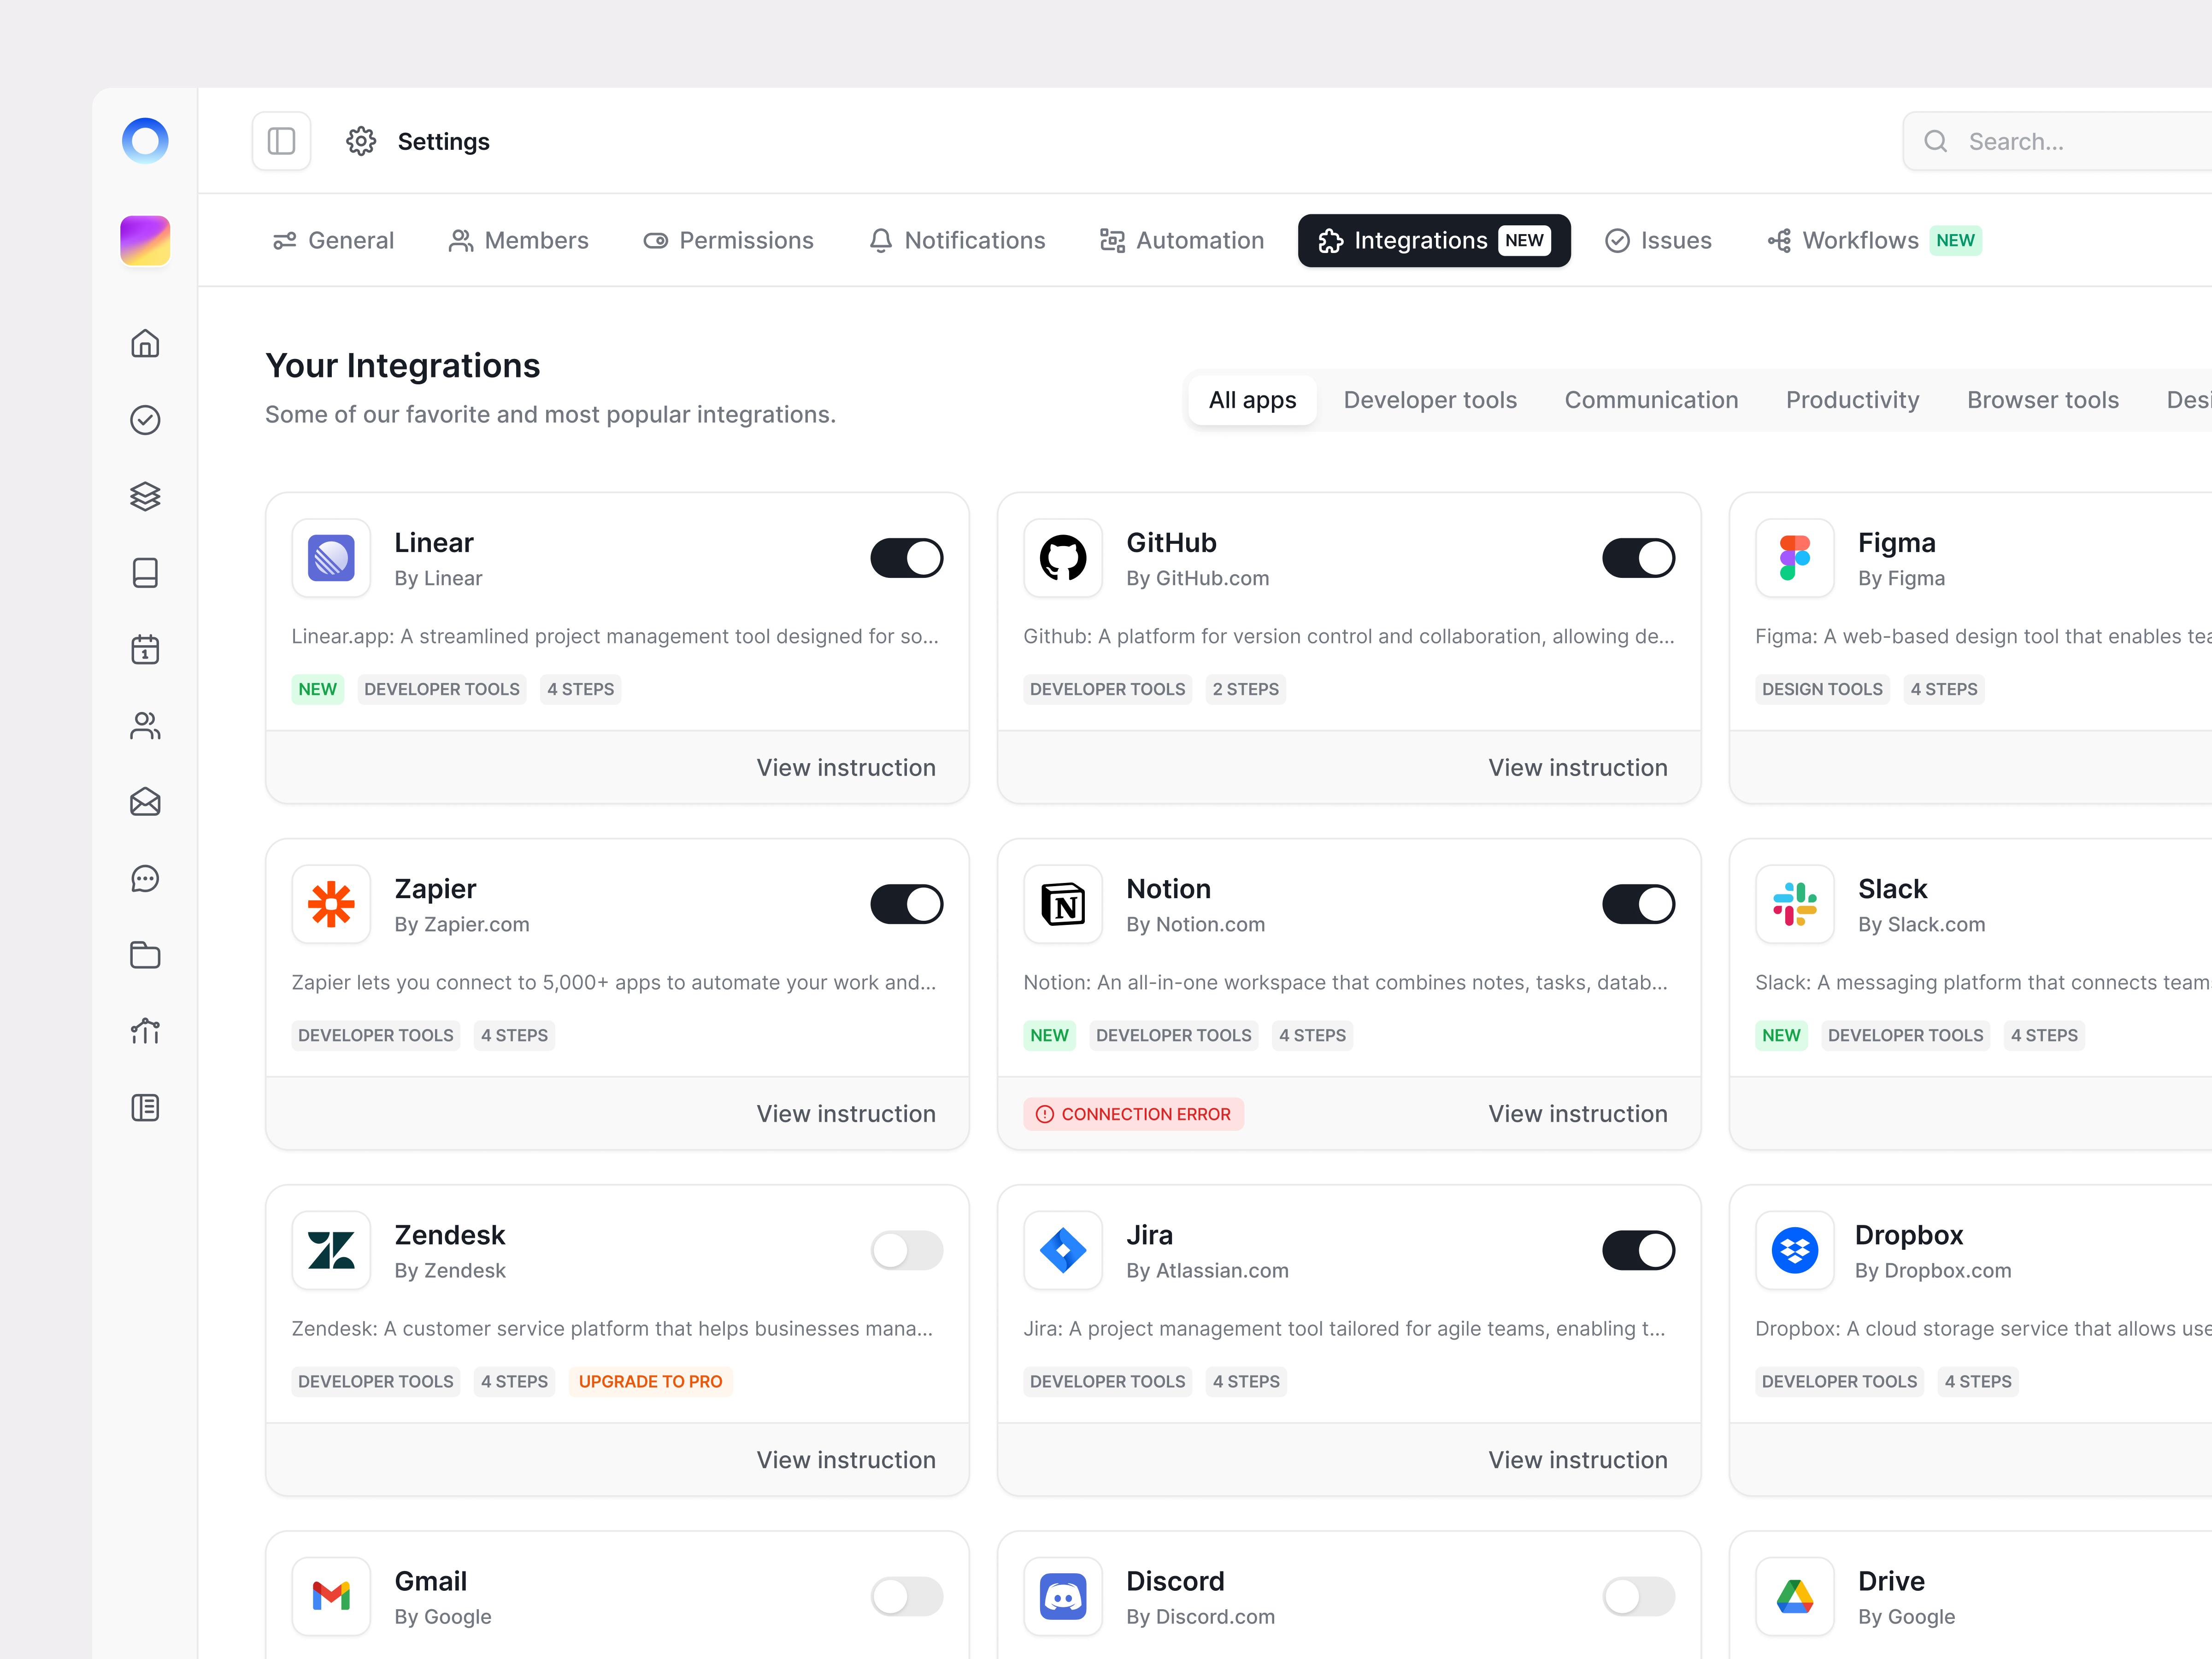The width and height of the screenshot is (2212, 1659).
Task: Click the Figma logo
Action: pyautogui.click(x=1795, y=558)
